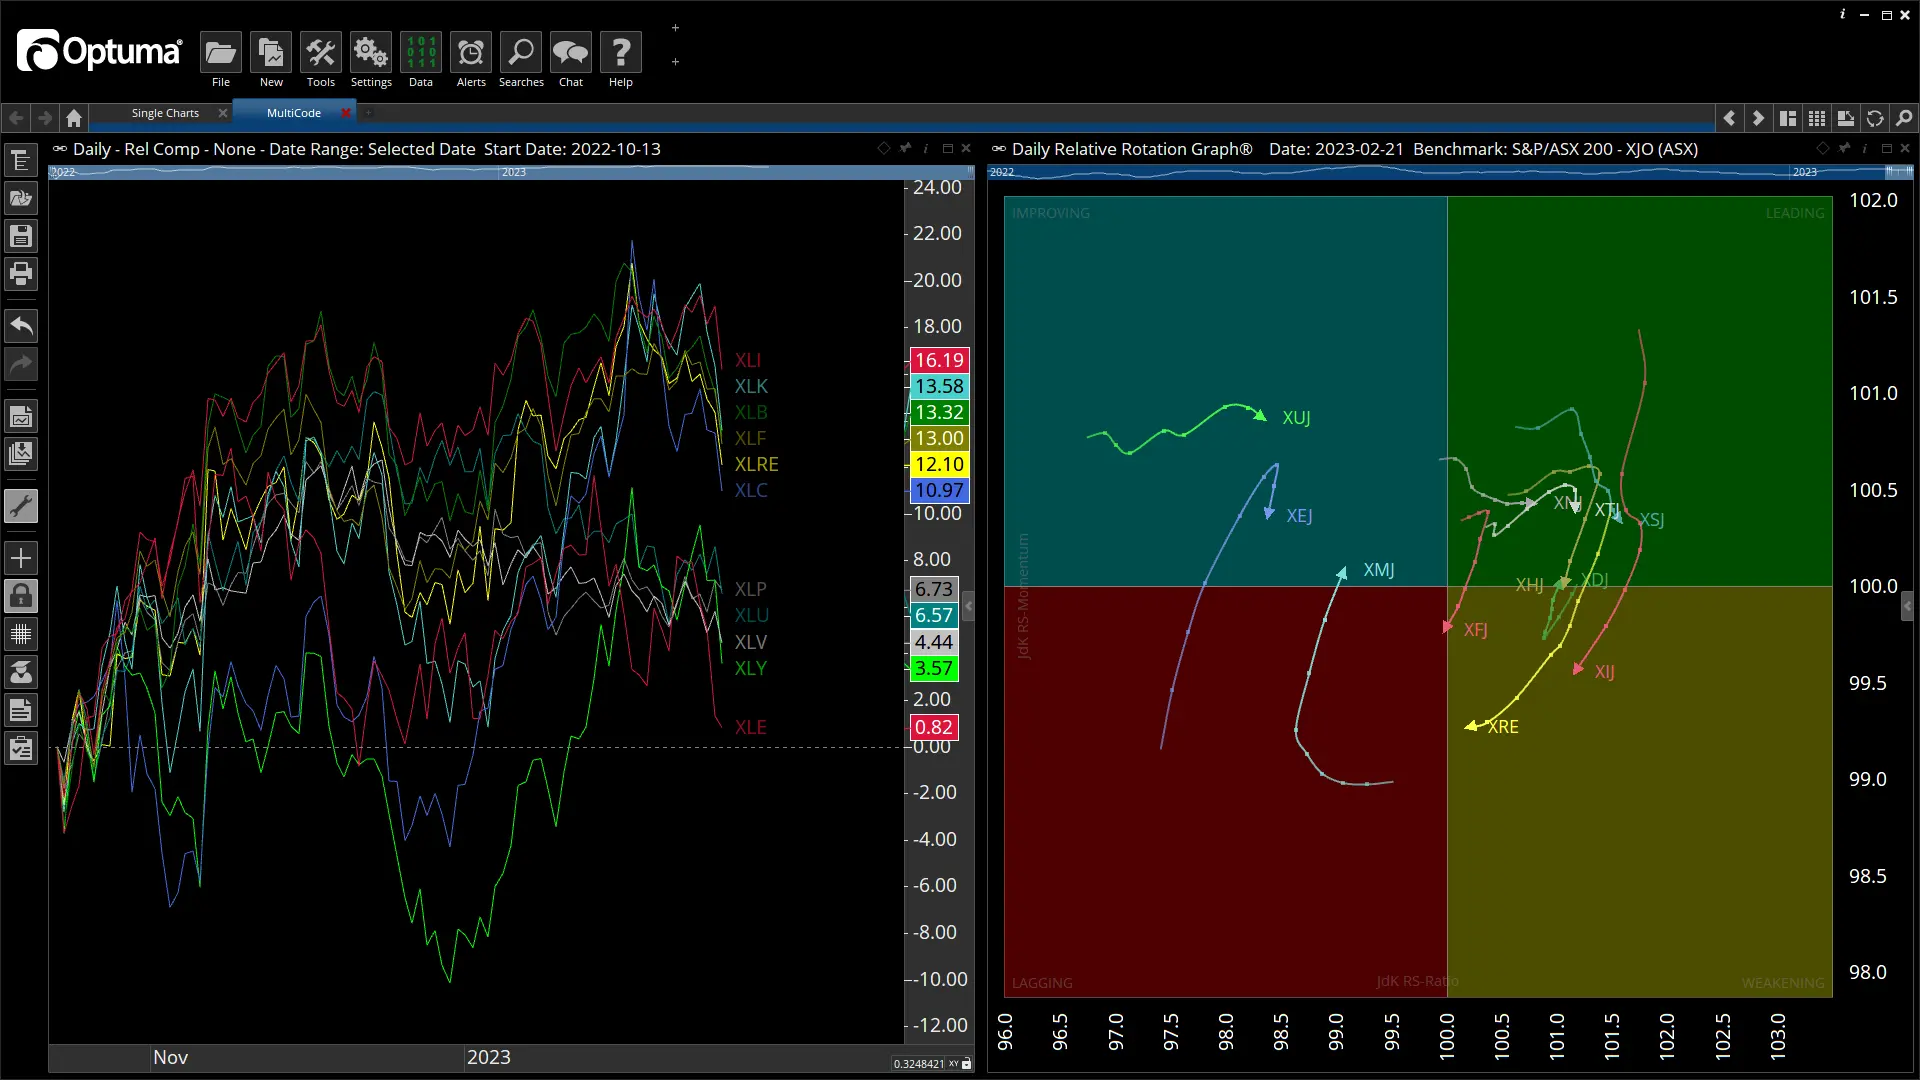This screenshot has height=1080, width=1920.
Task: Click the pin icon on Relative Rotation Graph
Action: tap(1844, 148)
